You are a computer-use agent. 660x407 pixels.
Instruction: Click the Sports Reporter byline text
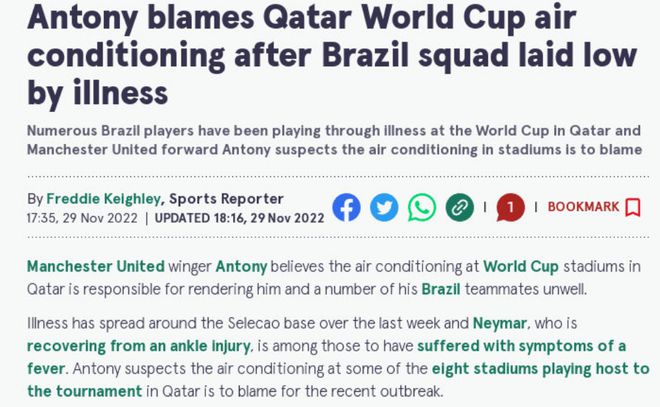click(x=226, y=199)
